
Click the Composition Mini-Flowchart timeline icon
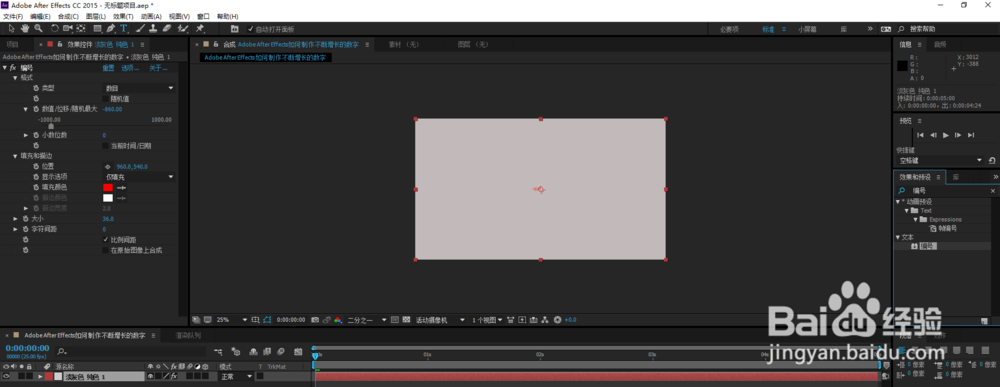point(218,351)
